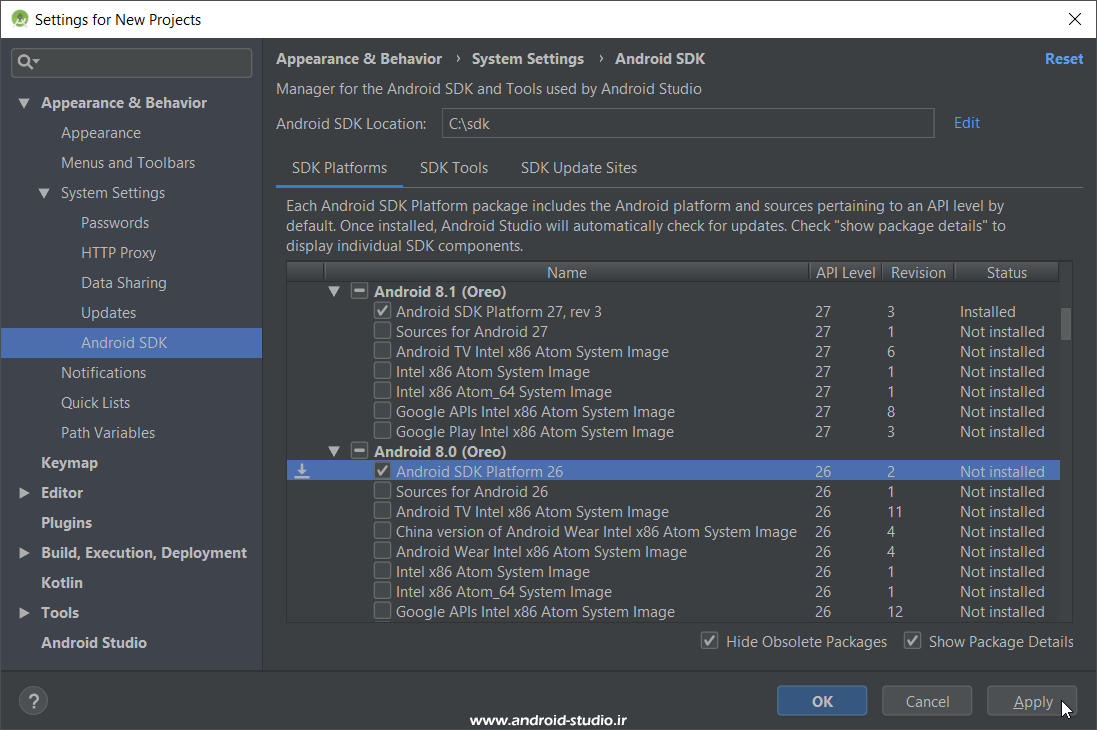Image resolution: width=1097 pixels, height=730 pixels.
Task: Open Android Studio settings entry
Action: click(x=94, y=643)
